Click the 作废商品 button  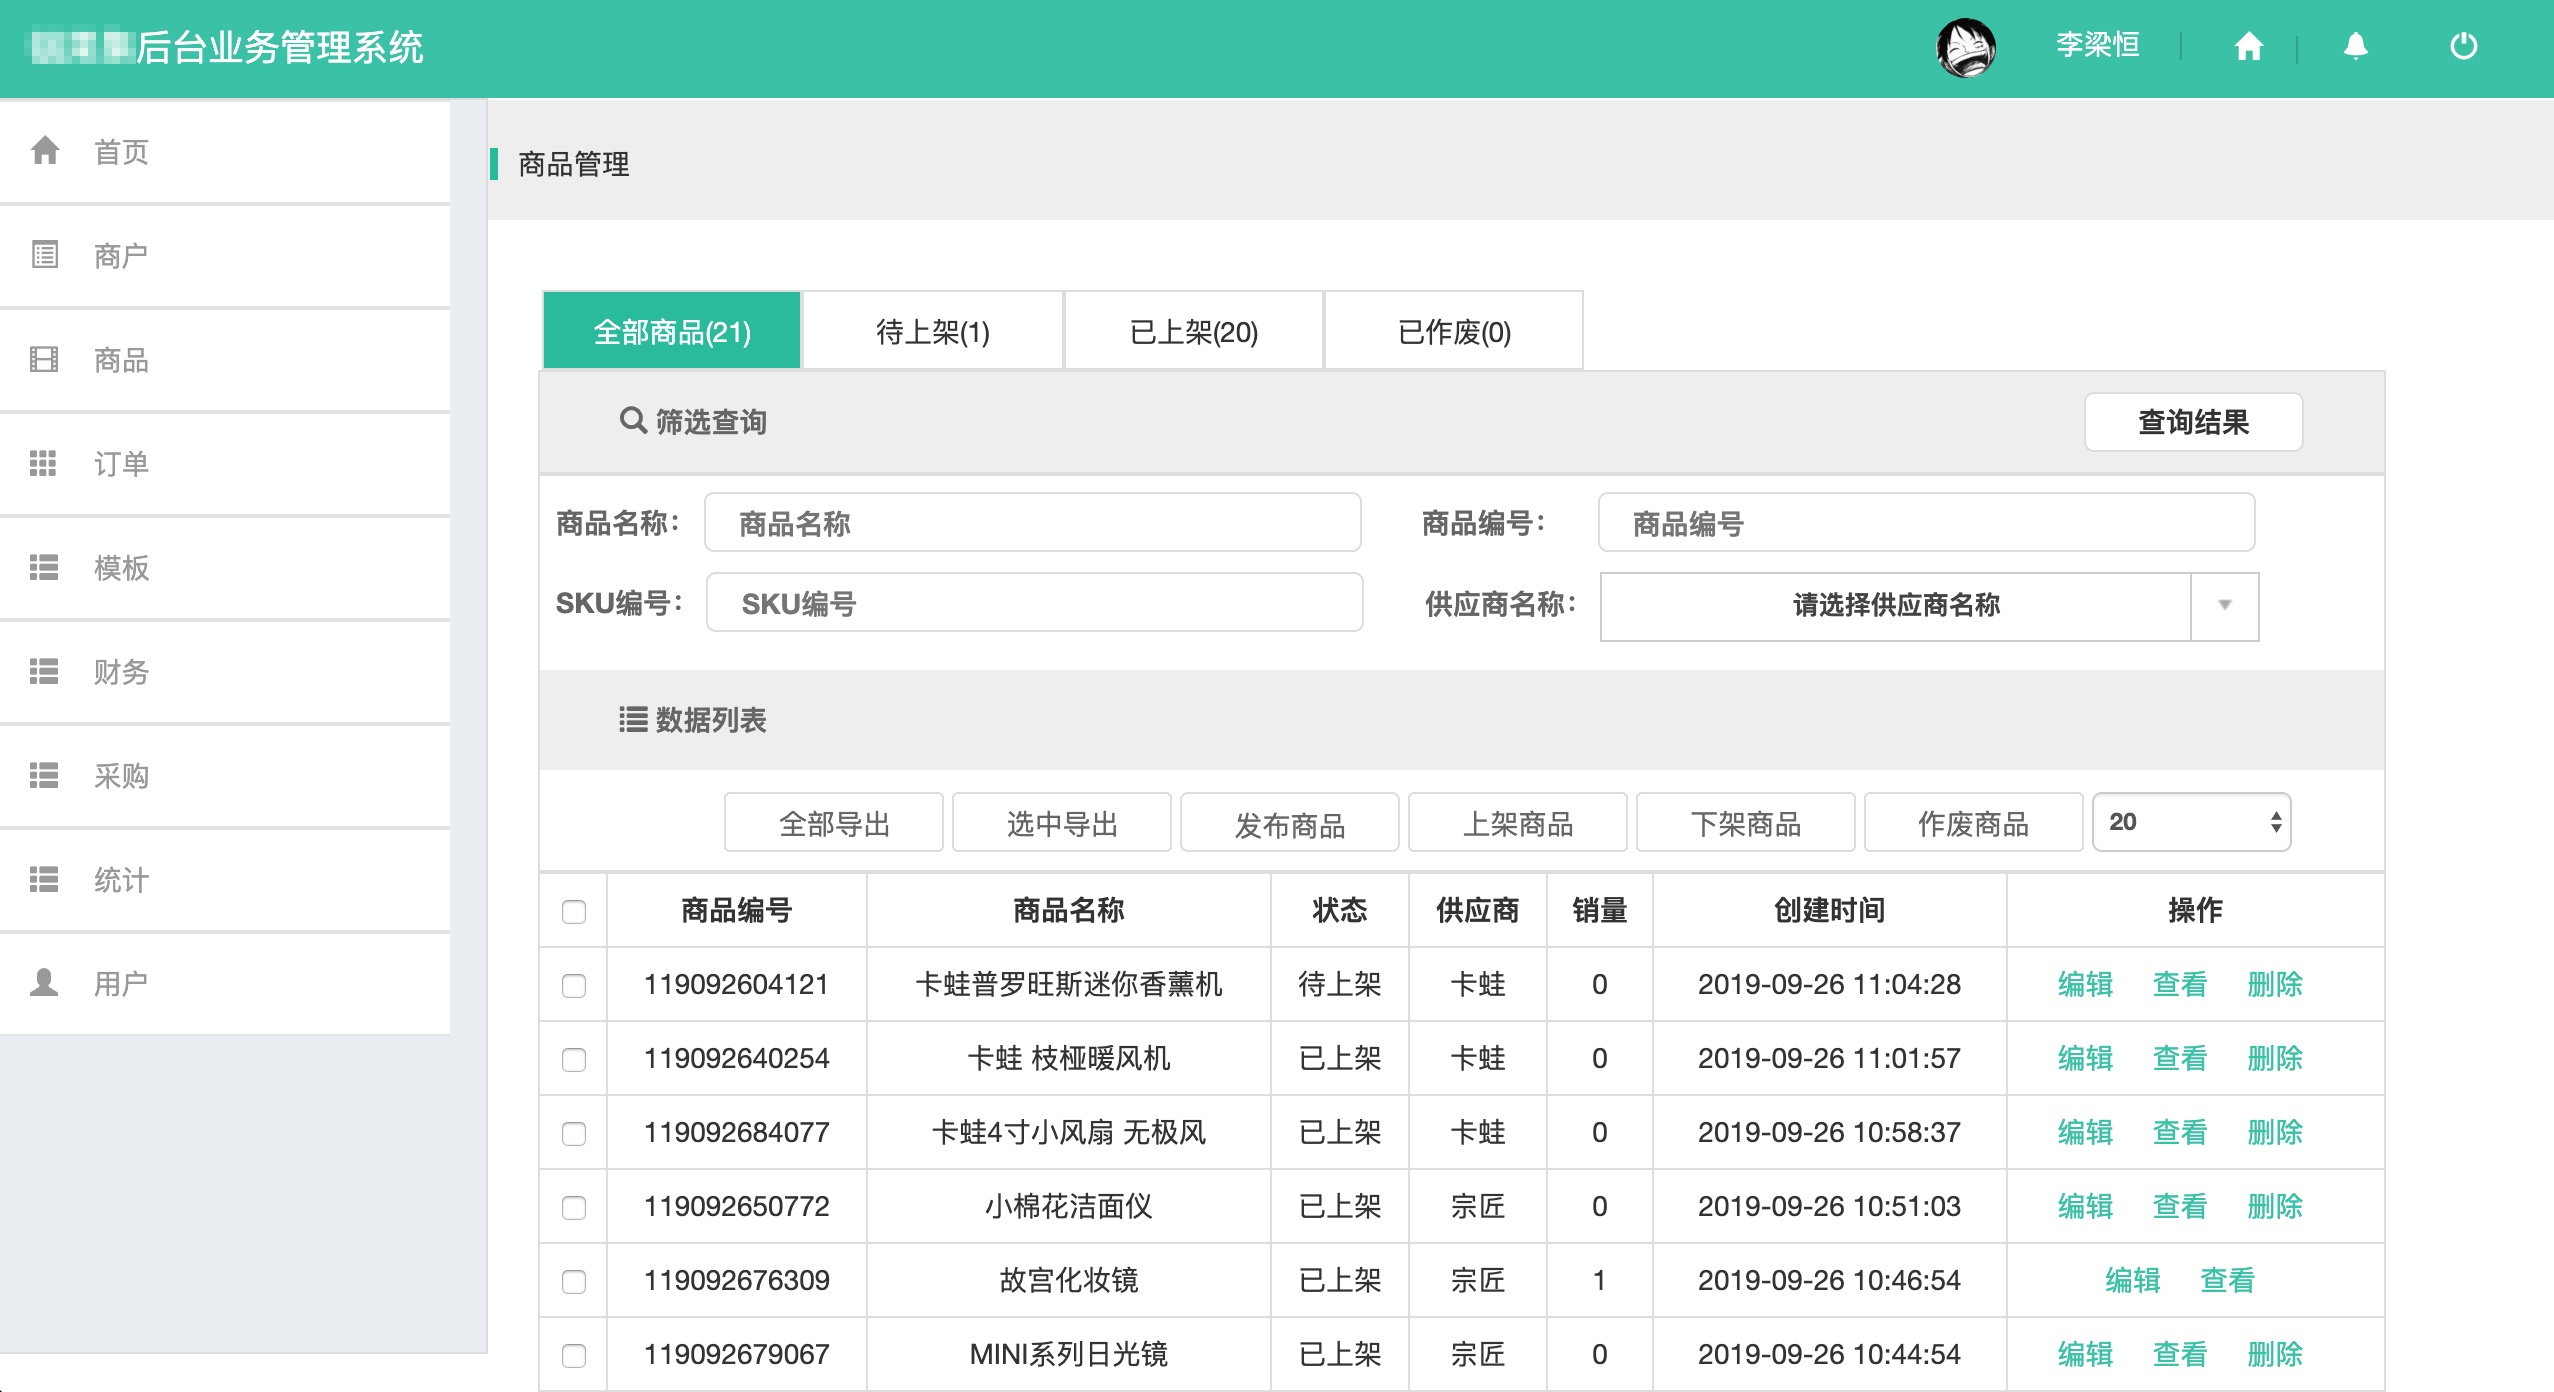click(x=1974, y=823)
